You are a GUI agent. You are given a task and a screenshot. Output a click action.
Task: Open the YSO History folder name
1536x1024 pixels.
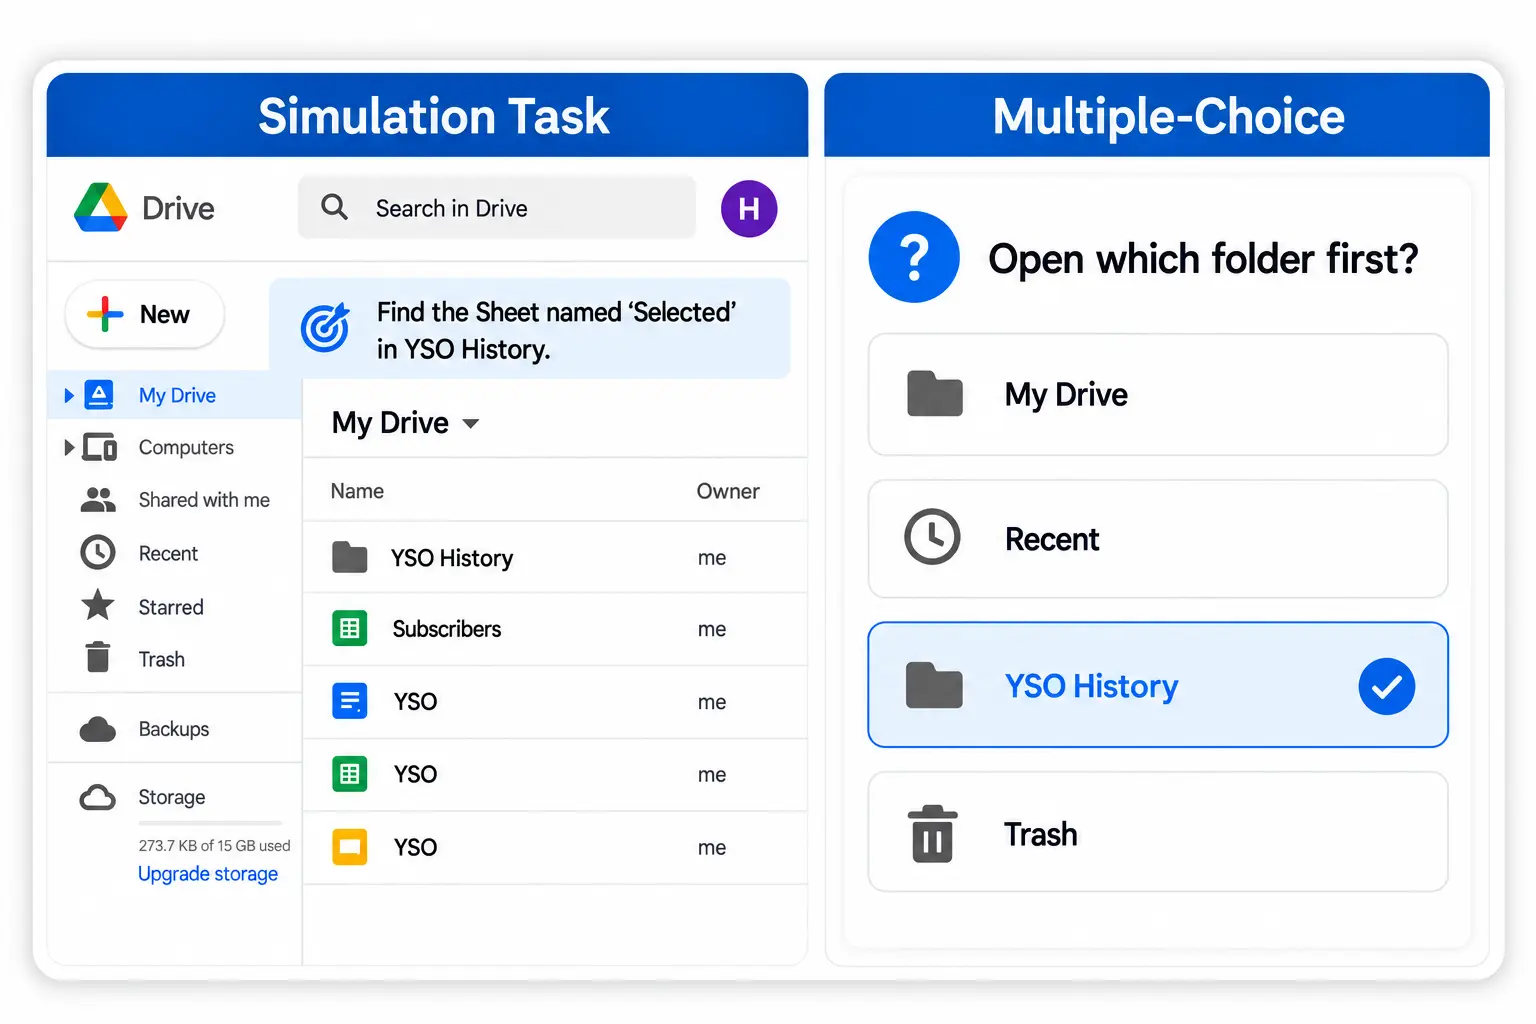[x=452, y=558]
